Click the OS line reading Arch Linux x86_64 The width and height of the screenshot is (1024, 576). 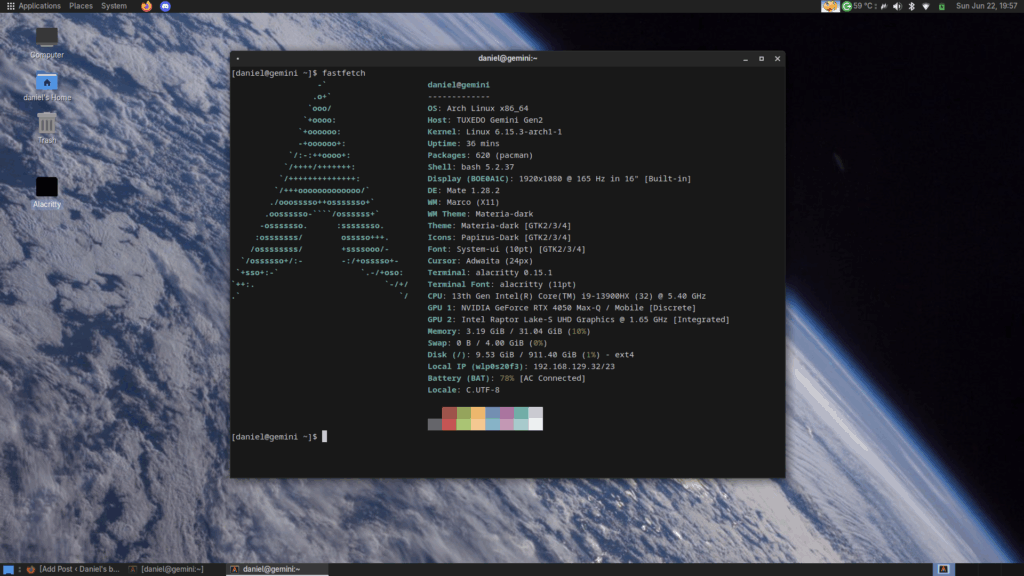click(x=478, y=108)
